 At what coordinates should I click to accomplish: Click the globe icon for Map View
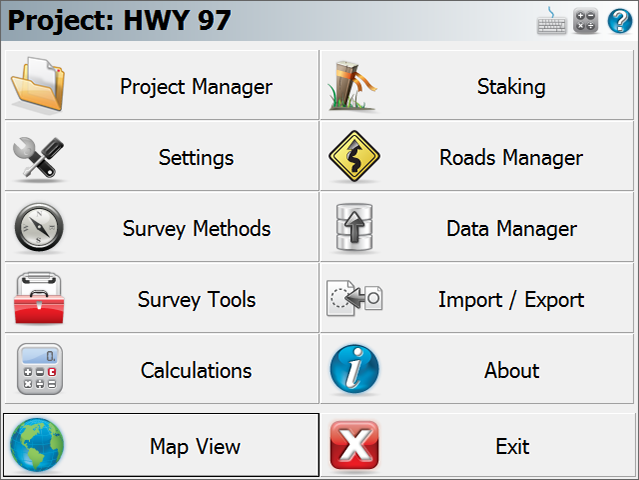pyautogui.click(x=37, y=445)
